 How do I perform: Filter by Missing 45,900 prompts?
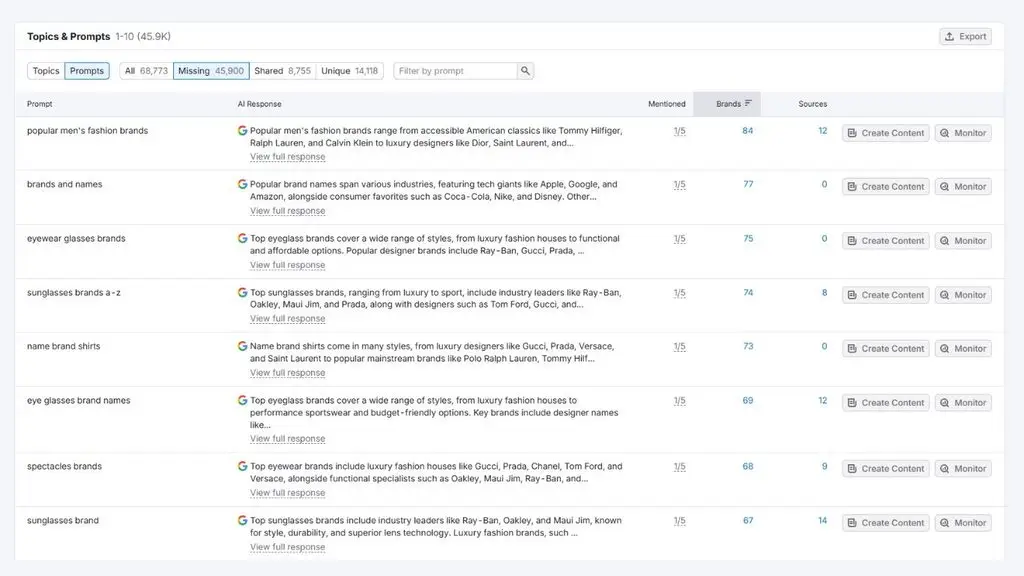pos(211,71)
